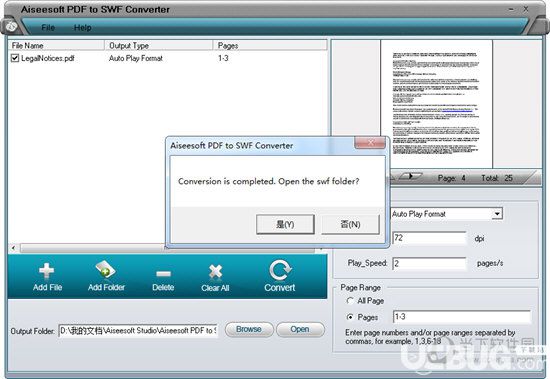Click the File Name column header
The width and height of the screenshot is (550, 379).
(57, 45)
